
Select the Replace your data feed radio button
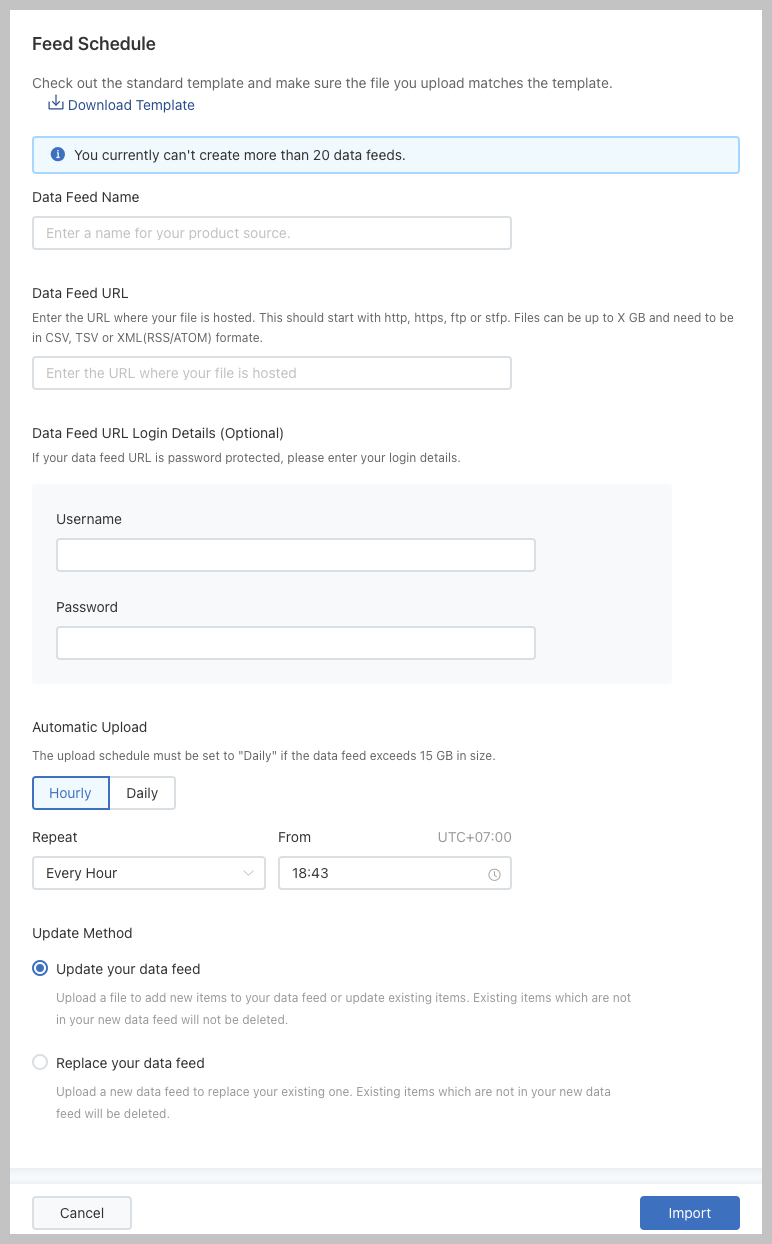[40, 1063]
